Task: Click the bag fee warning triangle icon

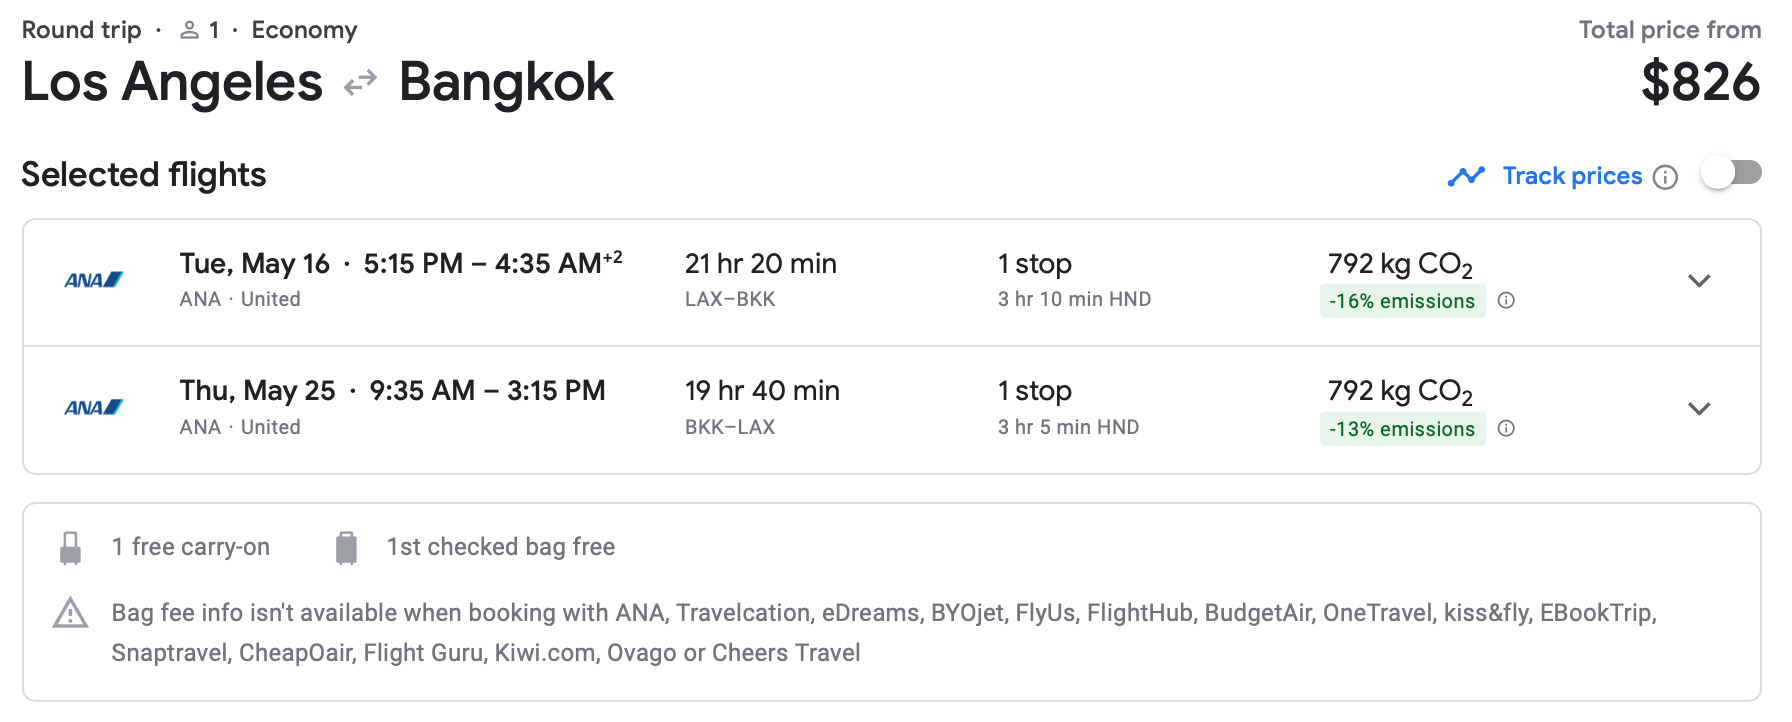Action: pos(70,613)
